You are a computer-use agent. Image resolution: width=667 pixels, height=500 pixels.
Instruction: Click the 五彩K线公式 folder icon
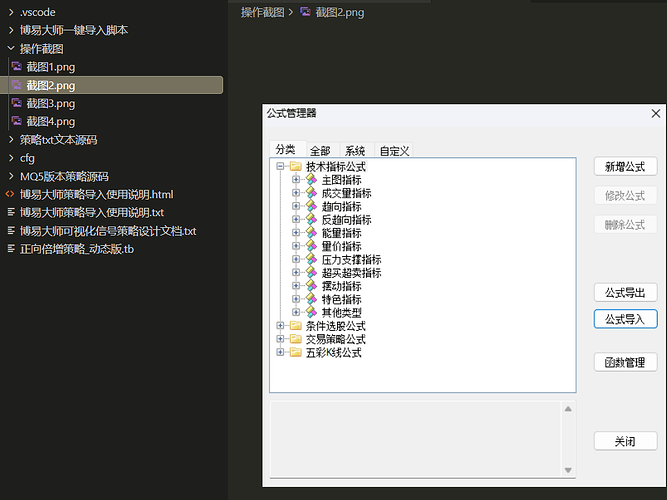296,352
